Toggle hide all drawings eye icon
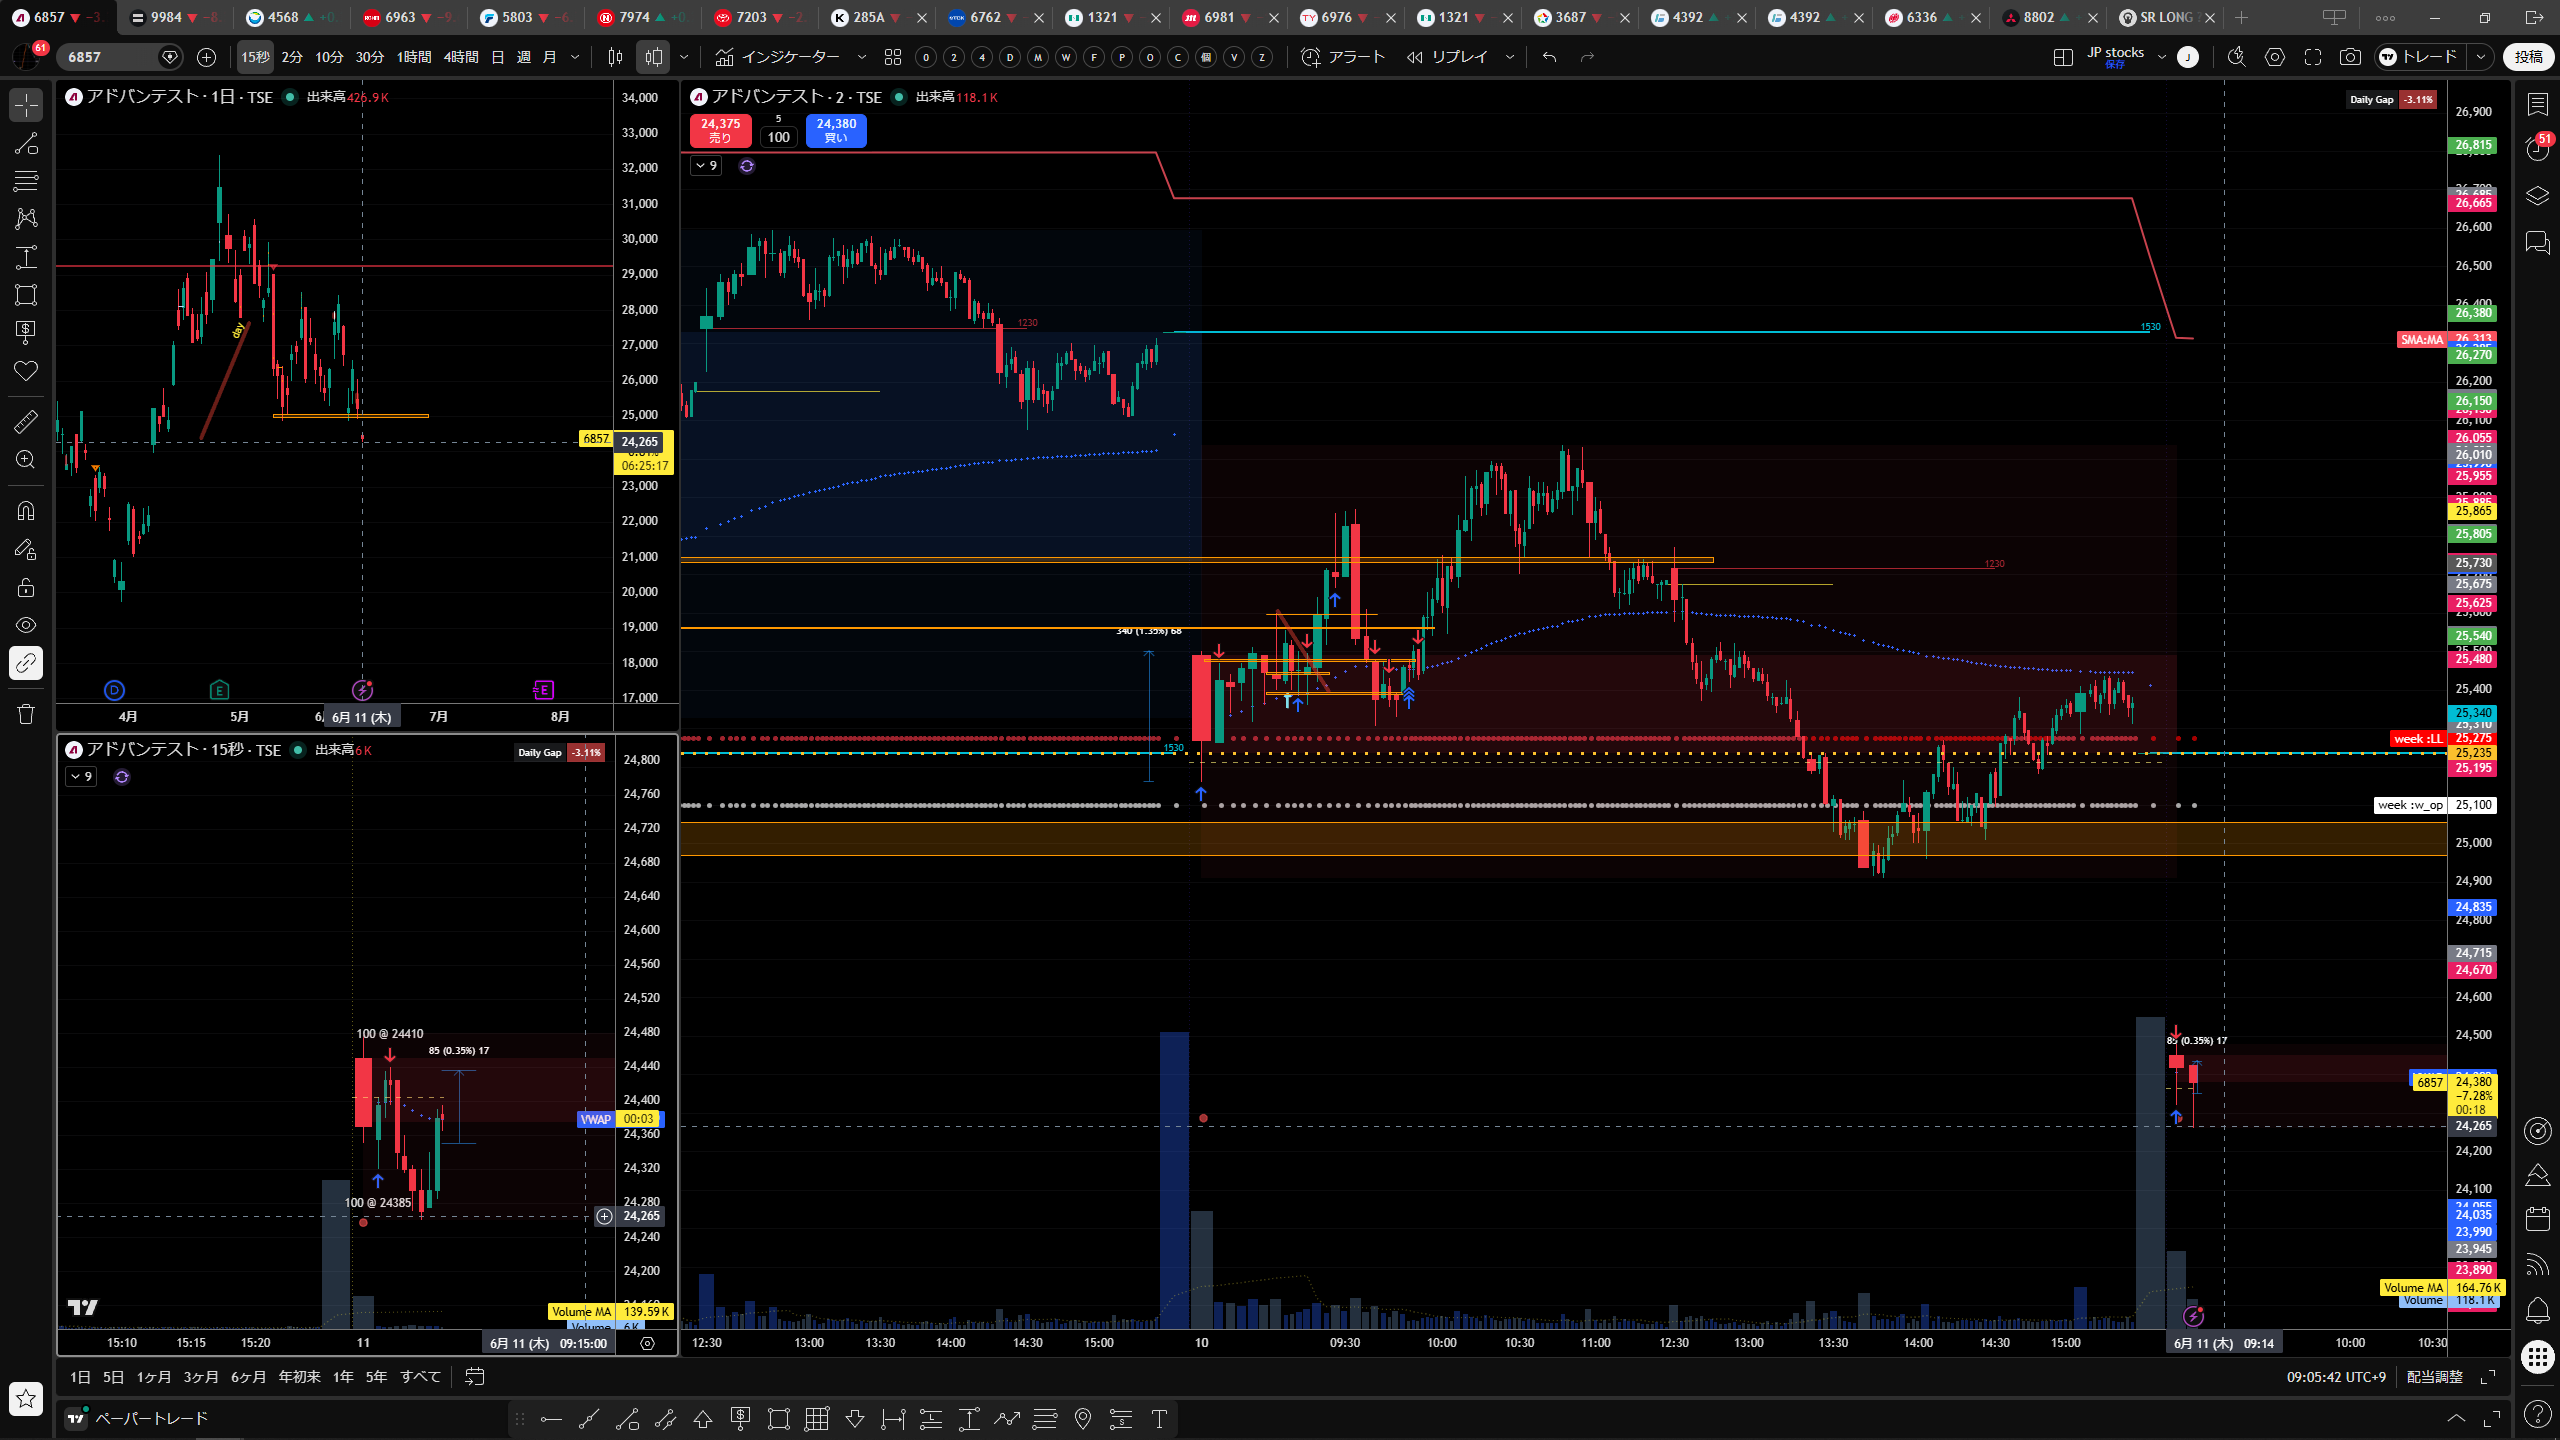 coord(26,625)
